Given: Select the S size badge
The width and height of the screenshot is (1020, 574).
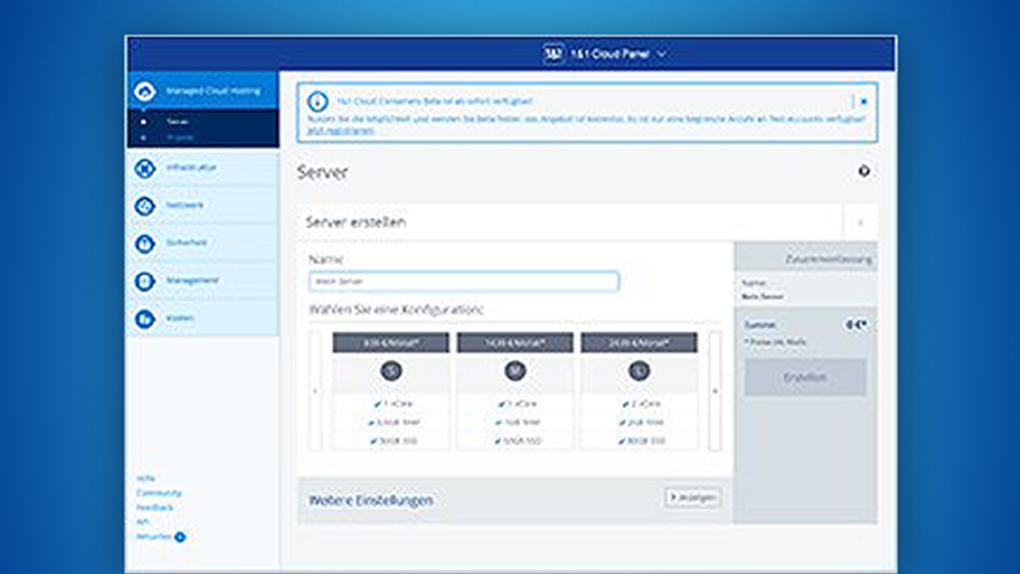Looking at the screenshot, I should coord(391,371).
